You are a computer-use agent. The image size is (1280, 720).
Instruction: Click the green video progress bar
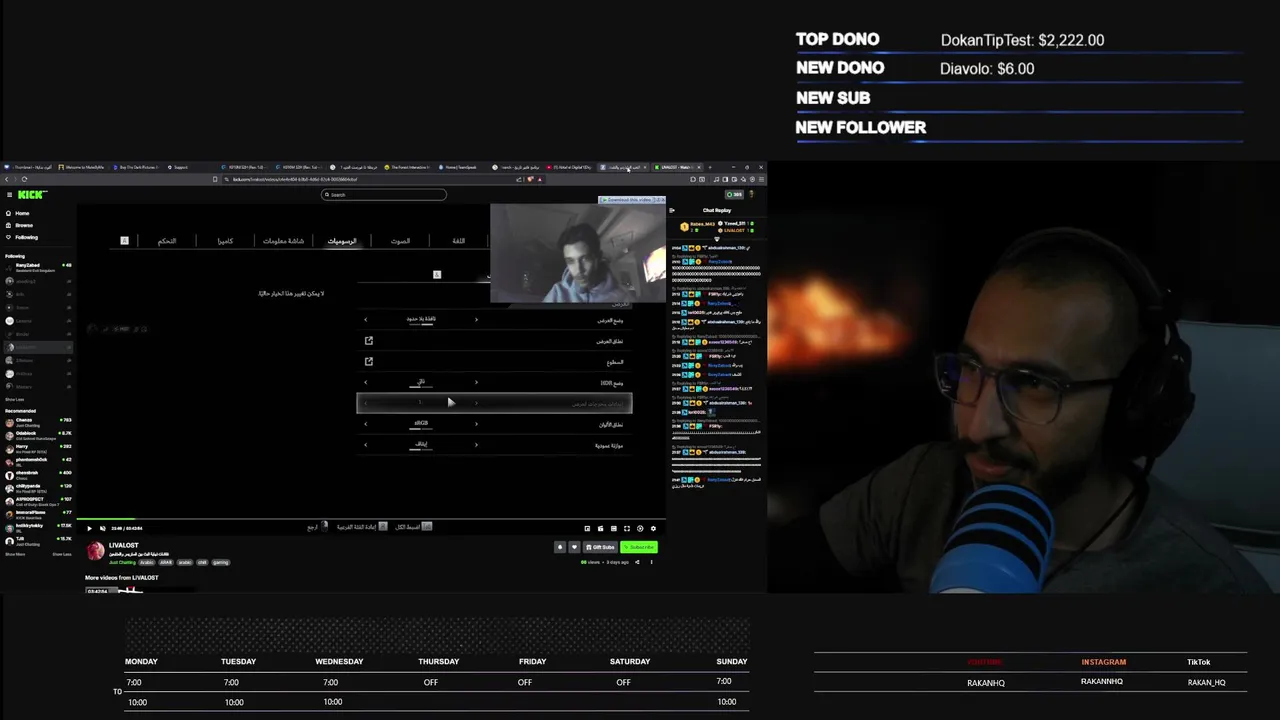point(105,519)
